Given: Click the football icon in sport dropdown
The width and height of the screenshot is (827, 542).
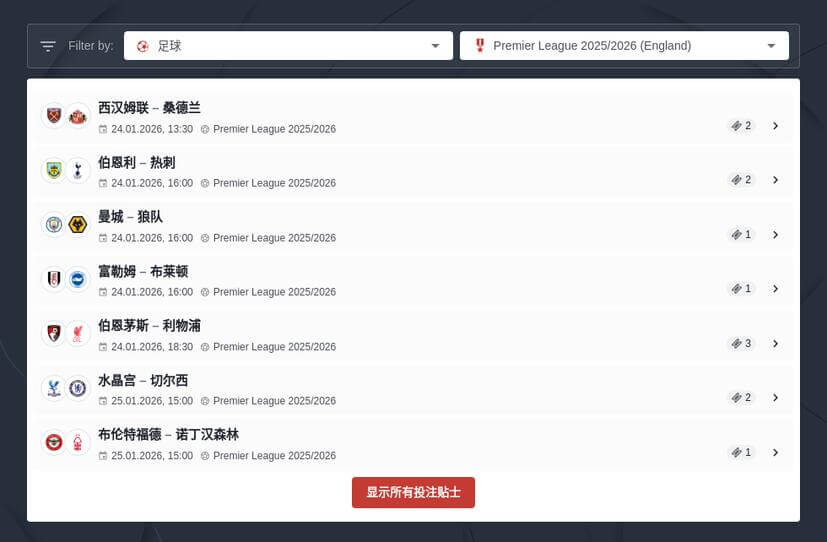Looking at the screenshot, I should (x=142, y=46).
